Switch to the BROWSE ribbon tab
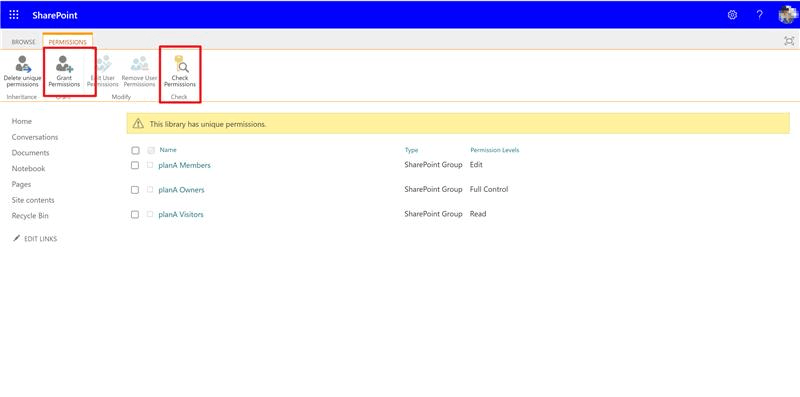The height and width of the screenshot is (397, 800). pos(23,42)
